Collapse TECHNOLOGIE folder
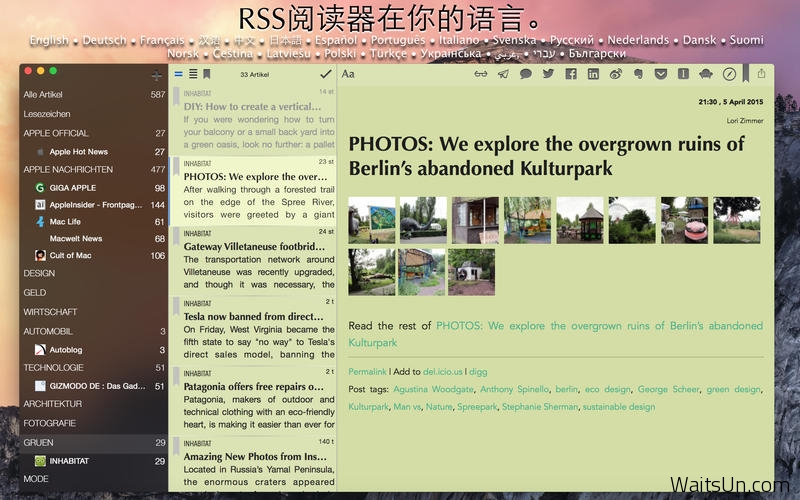Image resolution: width=800 pixels, height=500 pixels. coord(94,367)
